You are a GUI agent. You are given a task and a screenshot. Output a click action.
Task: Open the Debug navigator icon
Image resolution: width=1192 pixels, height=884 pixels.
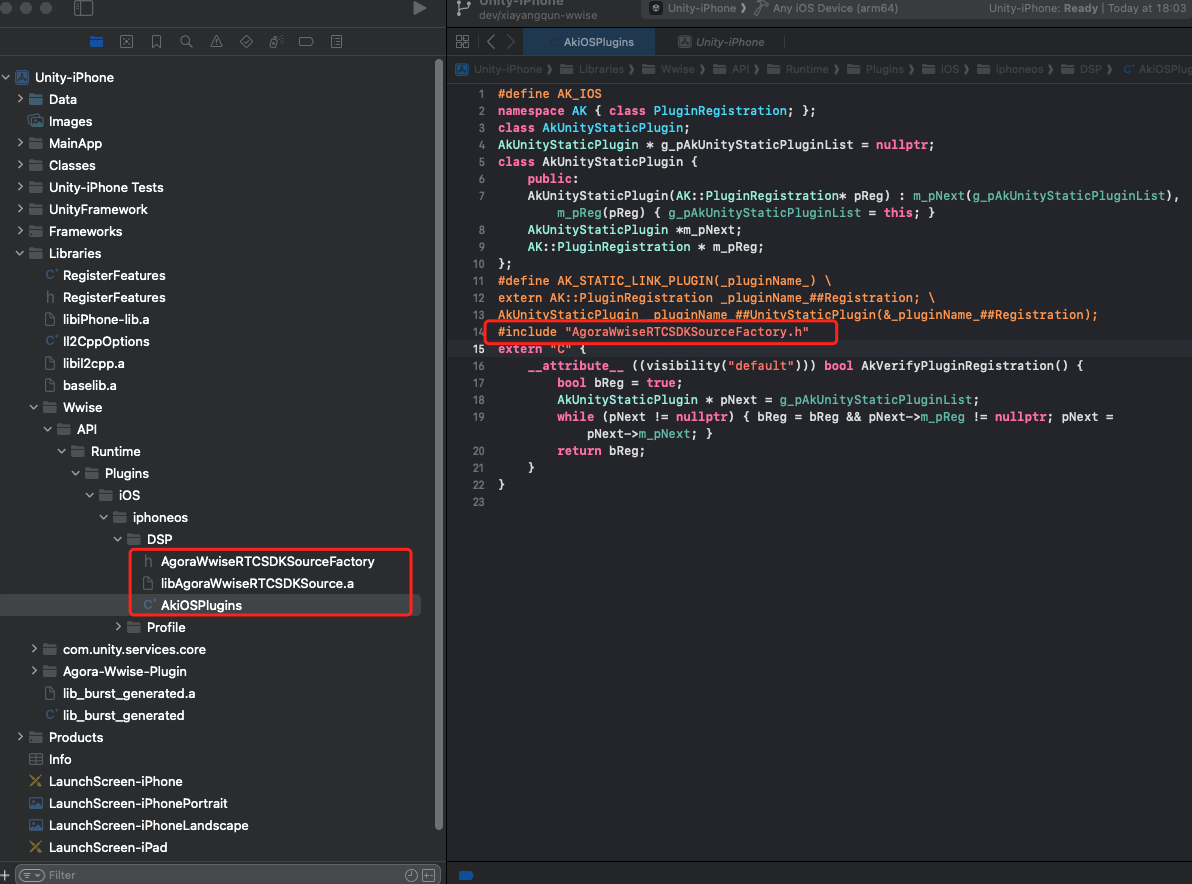pos(276,42)
